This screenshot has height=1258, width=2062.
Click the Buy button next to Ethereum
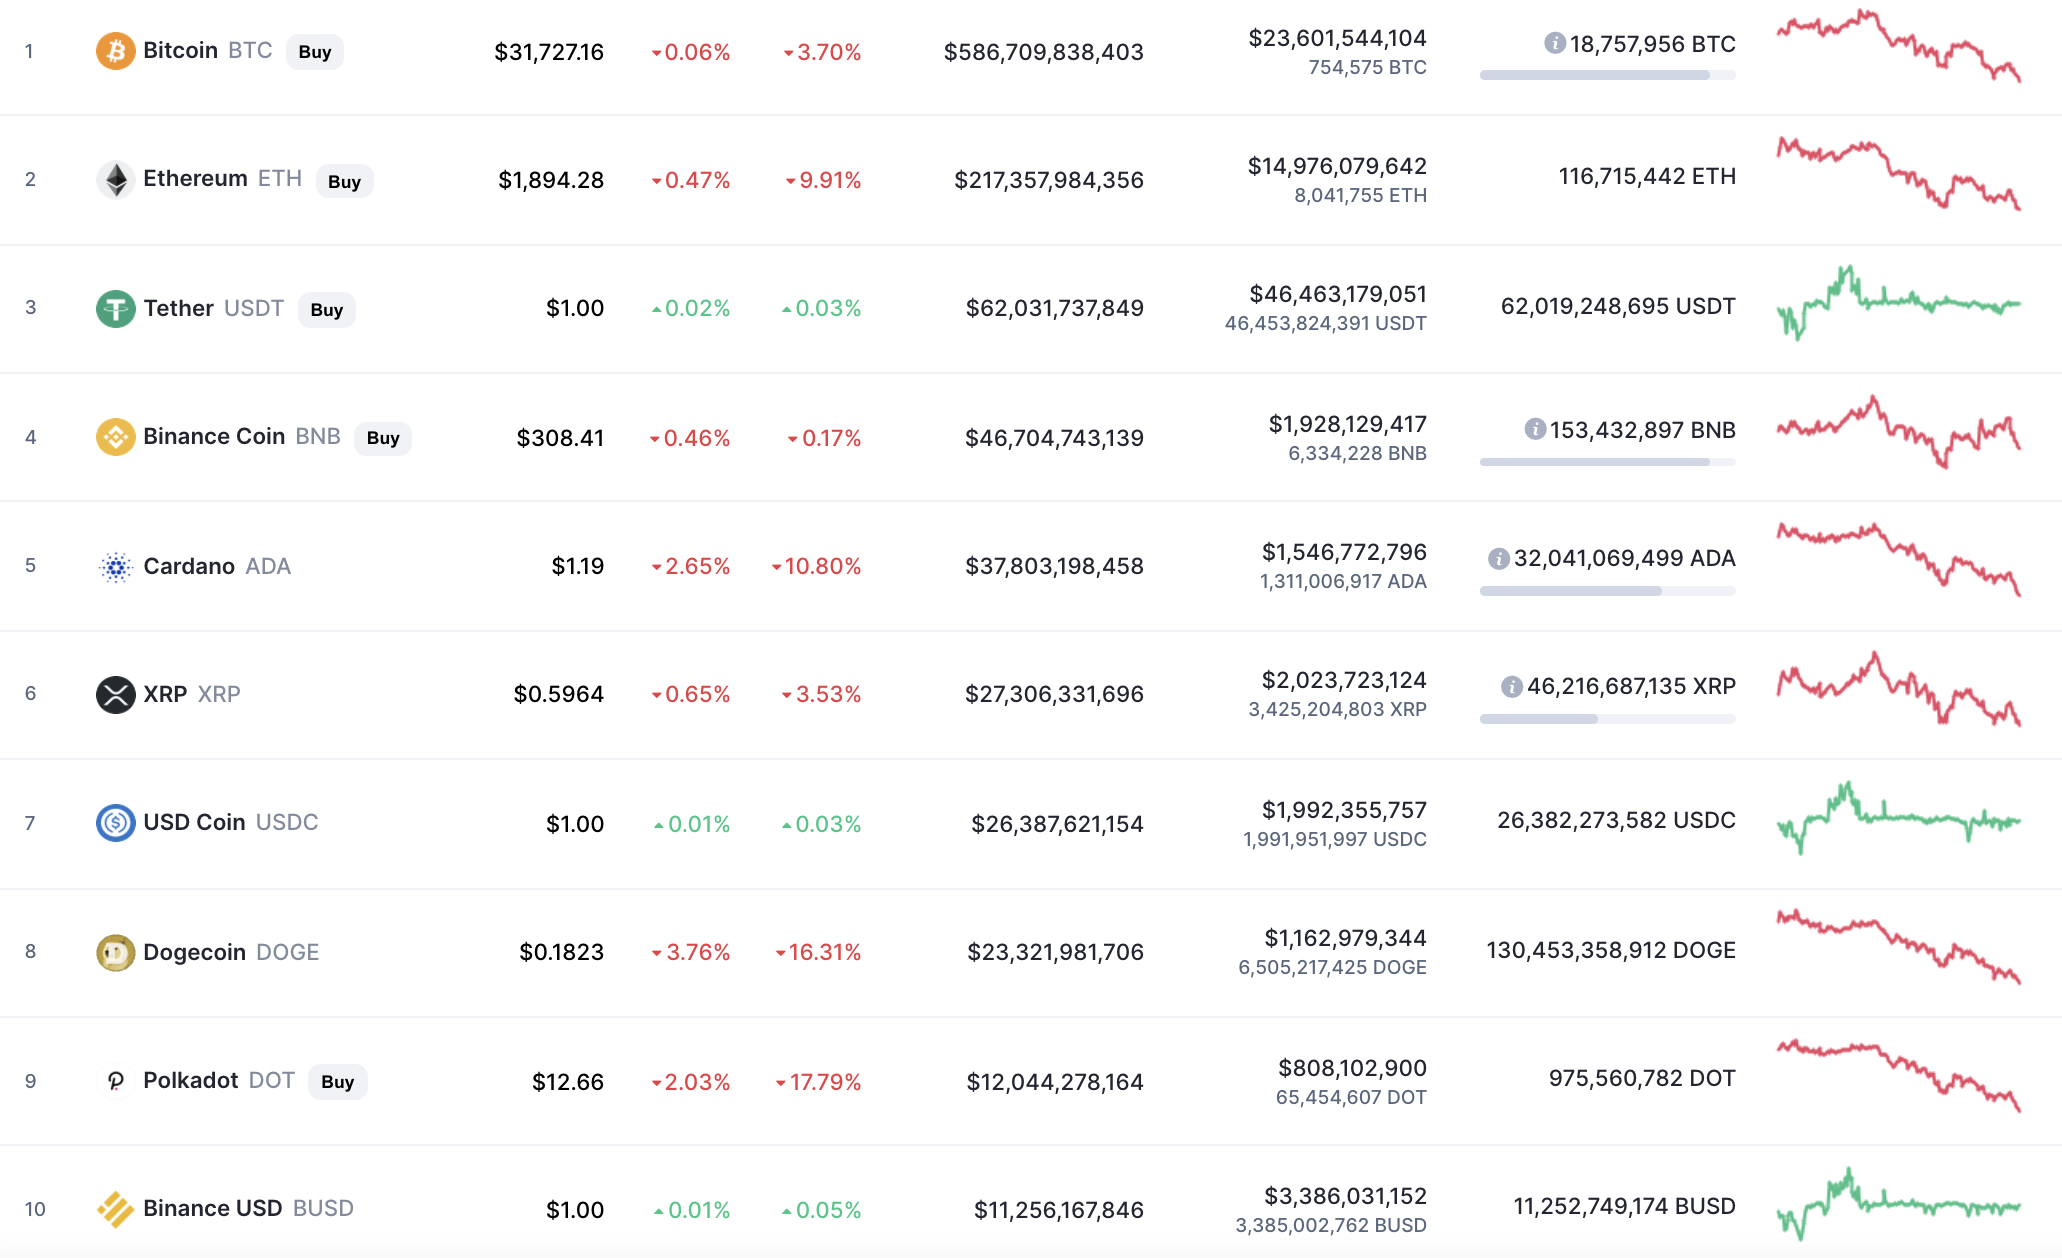345,181
